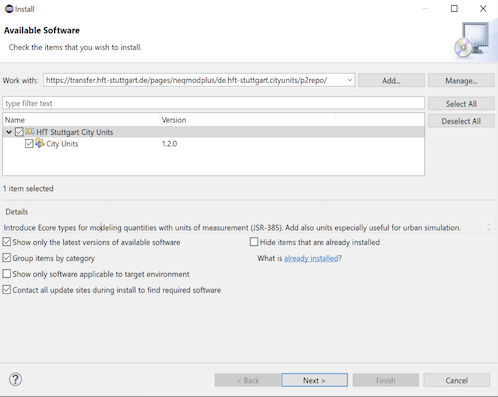Uncheck the City Units feature checkbox

(29, 144)
